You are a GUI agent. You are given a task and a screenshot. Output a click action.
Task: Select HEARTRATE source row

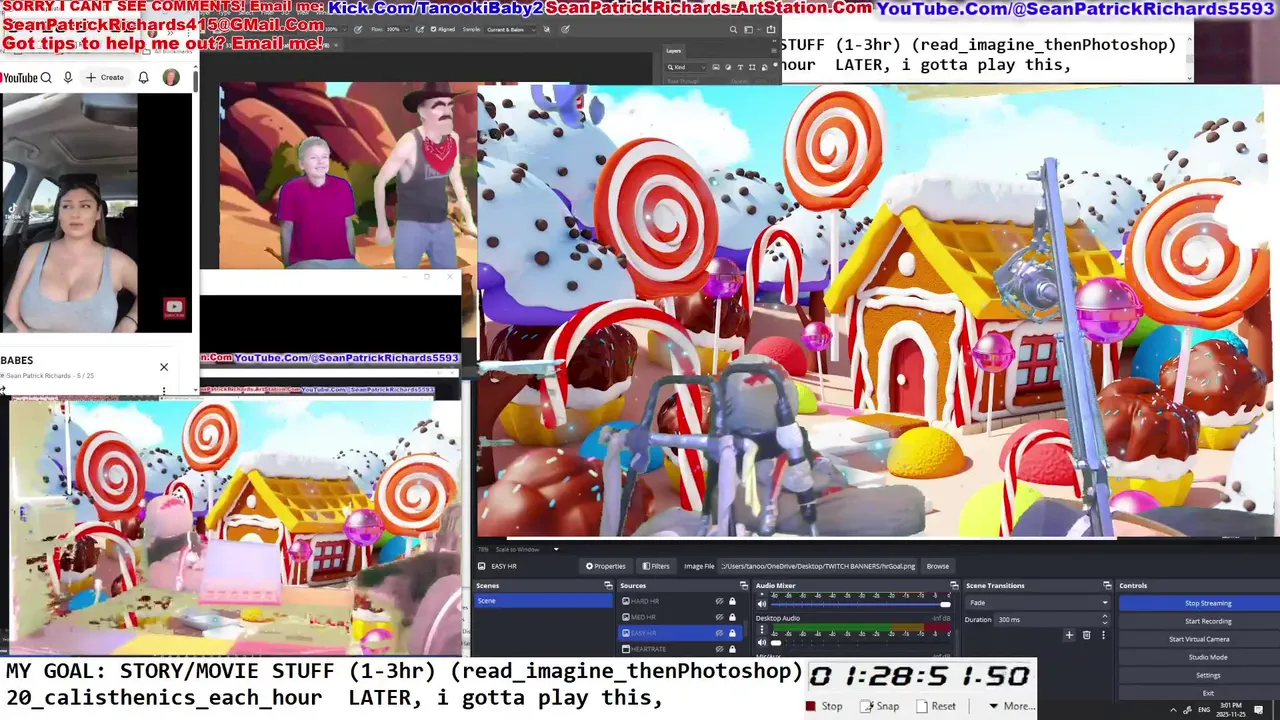click(x=680, y=649)
